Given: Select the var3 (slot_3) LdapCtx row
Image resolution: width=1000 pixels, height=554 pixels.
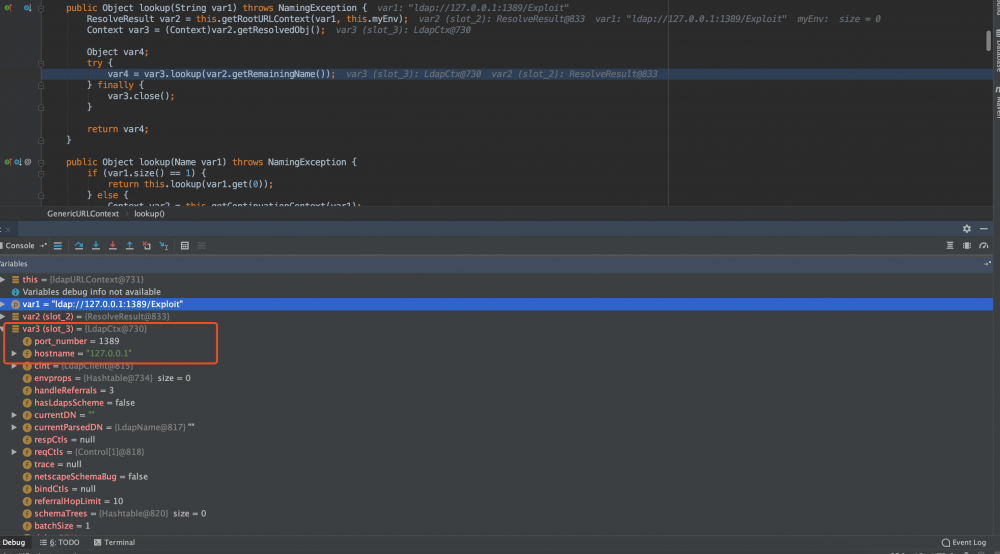Looking at the screenshot, I should [x=496, y=329].
